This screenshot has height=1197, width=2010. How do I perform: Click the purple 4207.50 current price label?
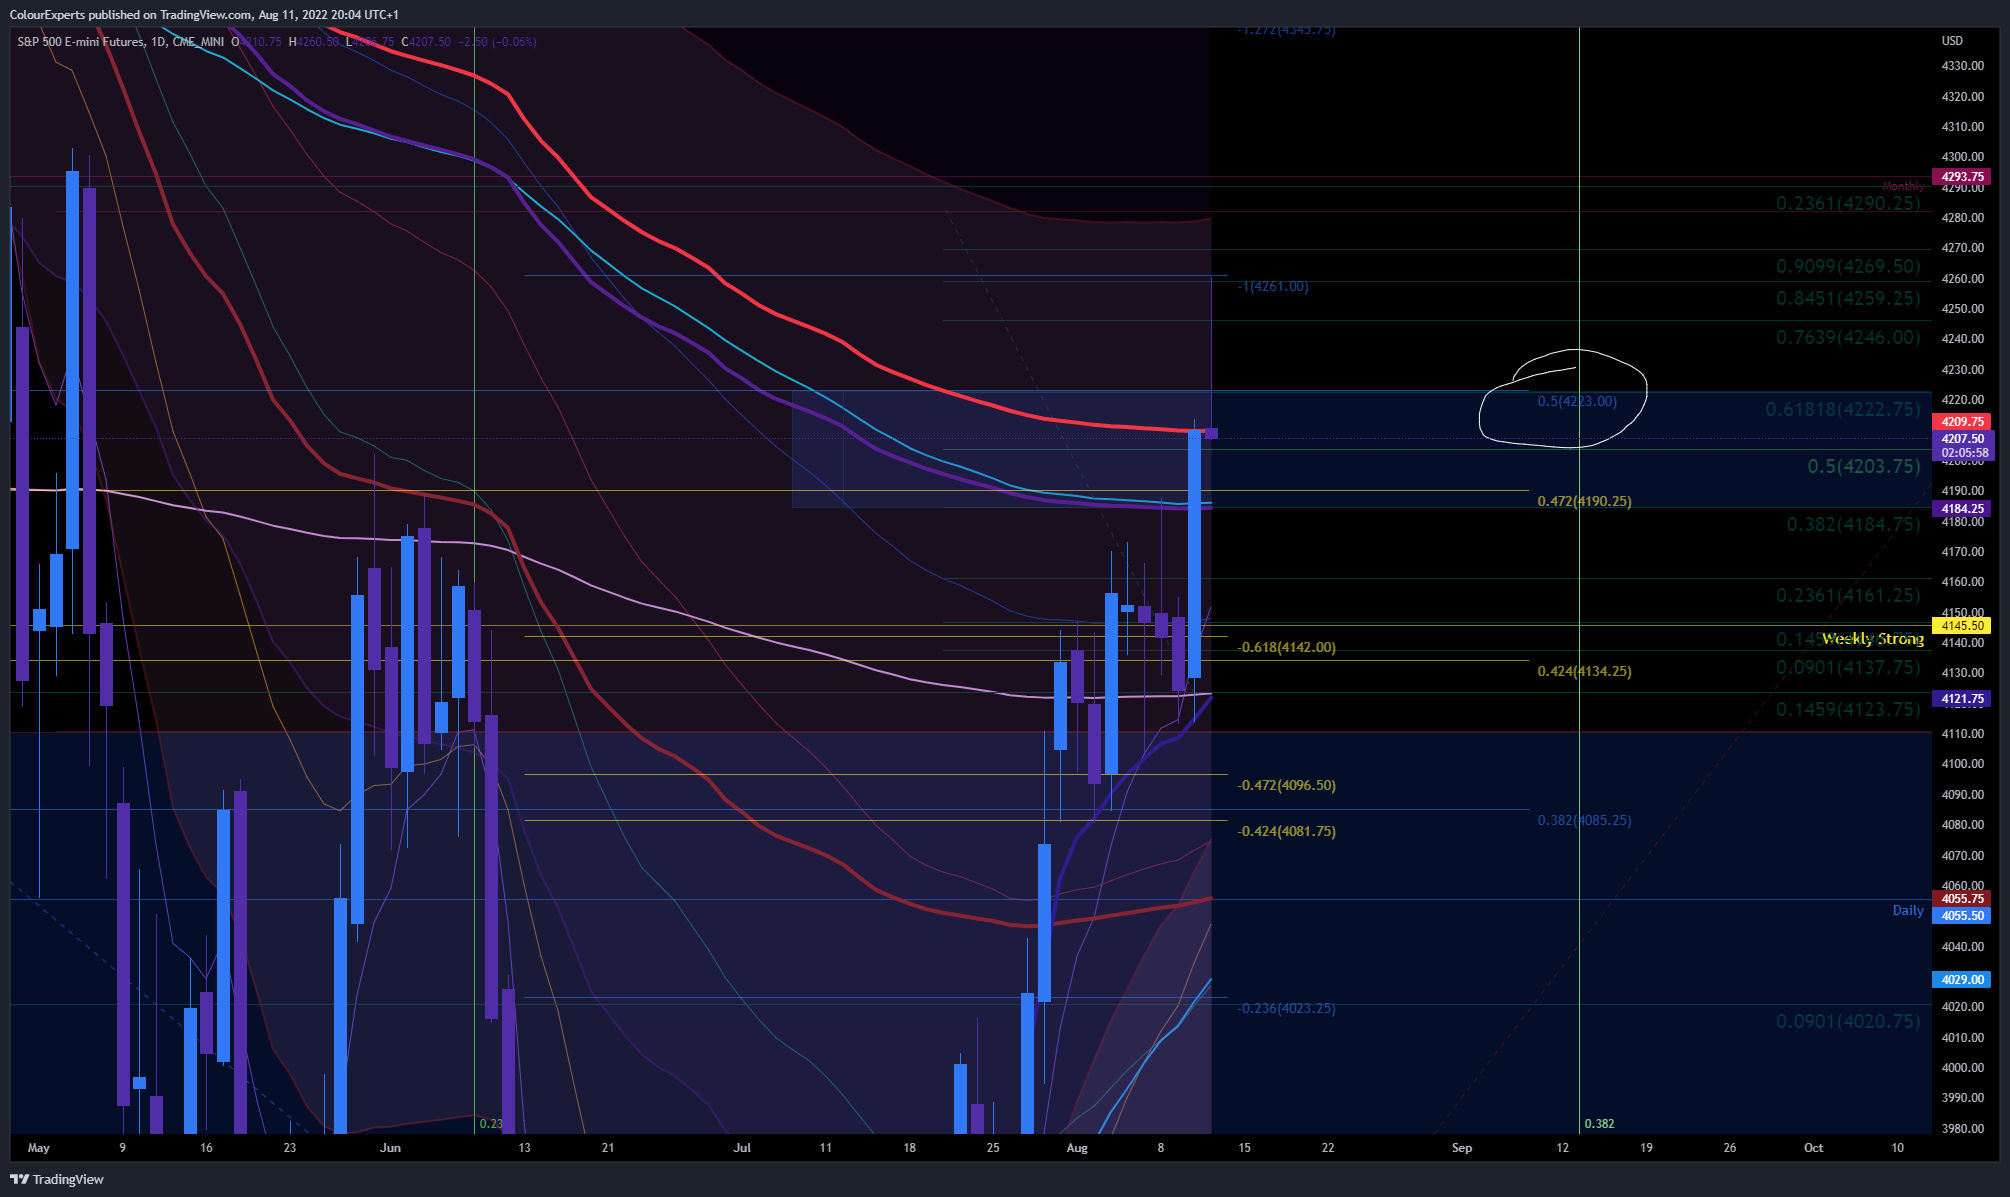[x=1962, y=439]
